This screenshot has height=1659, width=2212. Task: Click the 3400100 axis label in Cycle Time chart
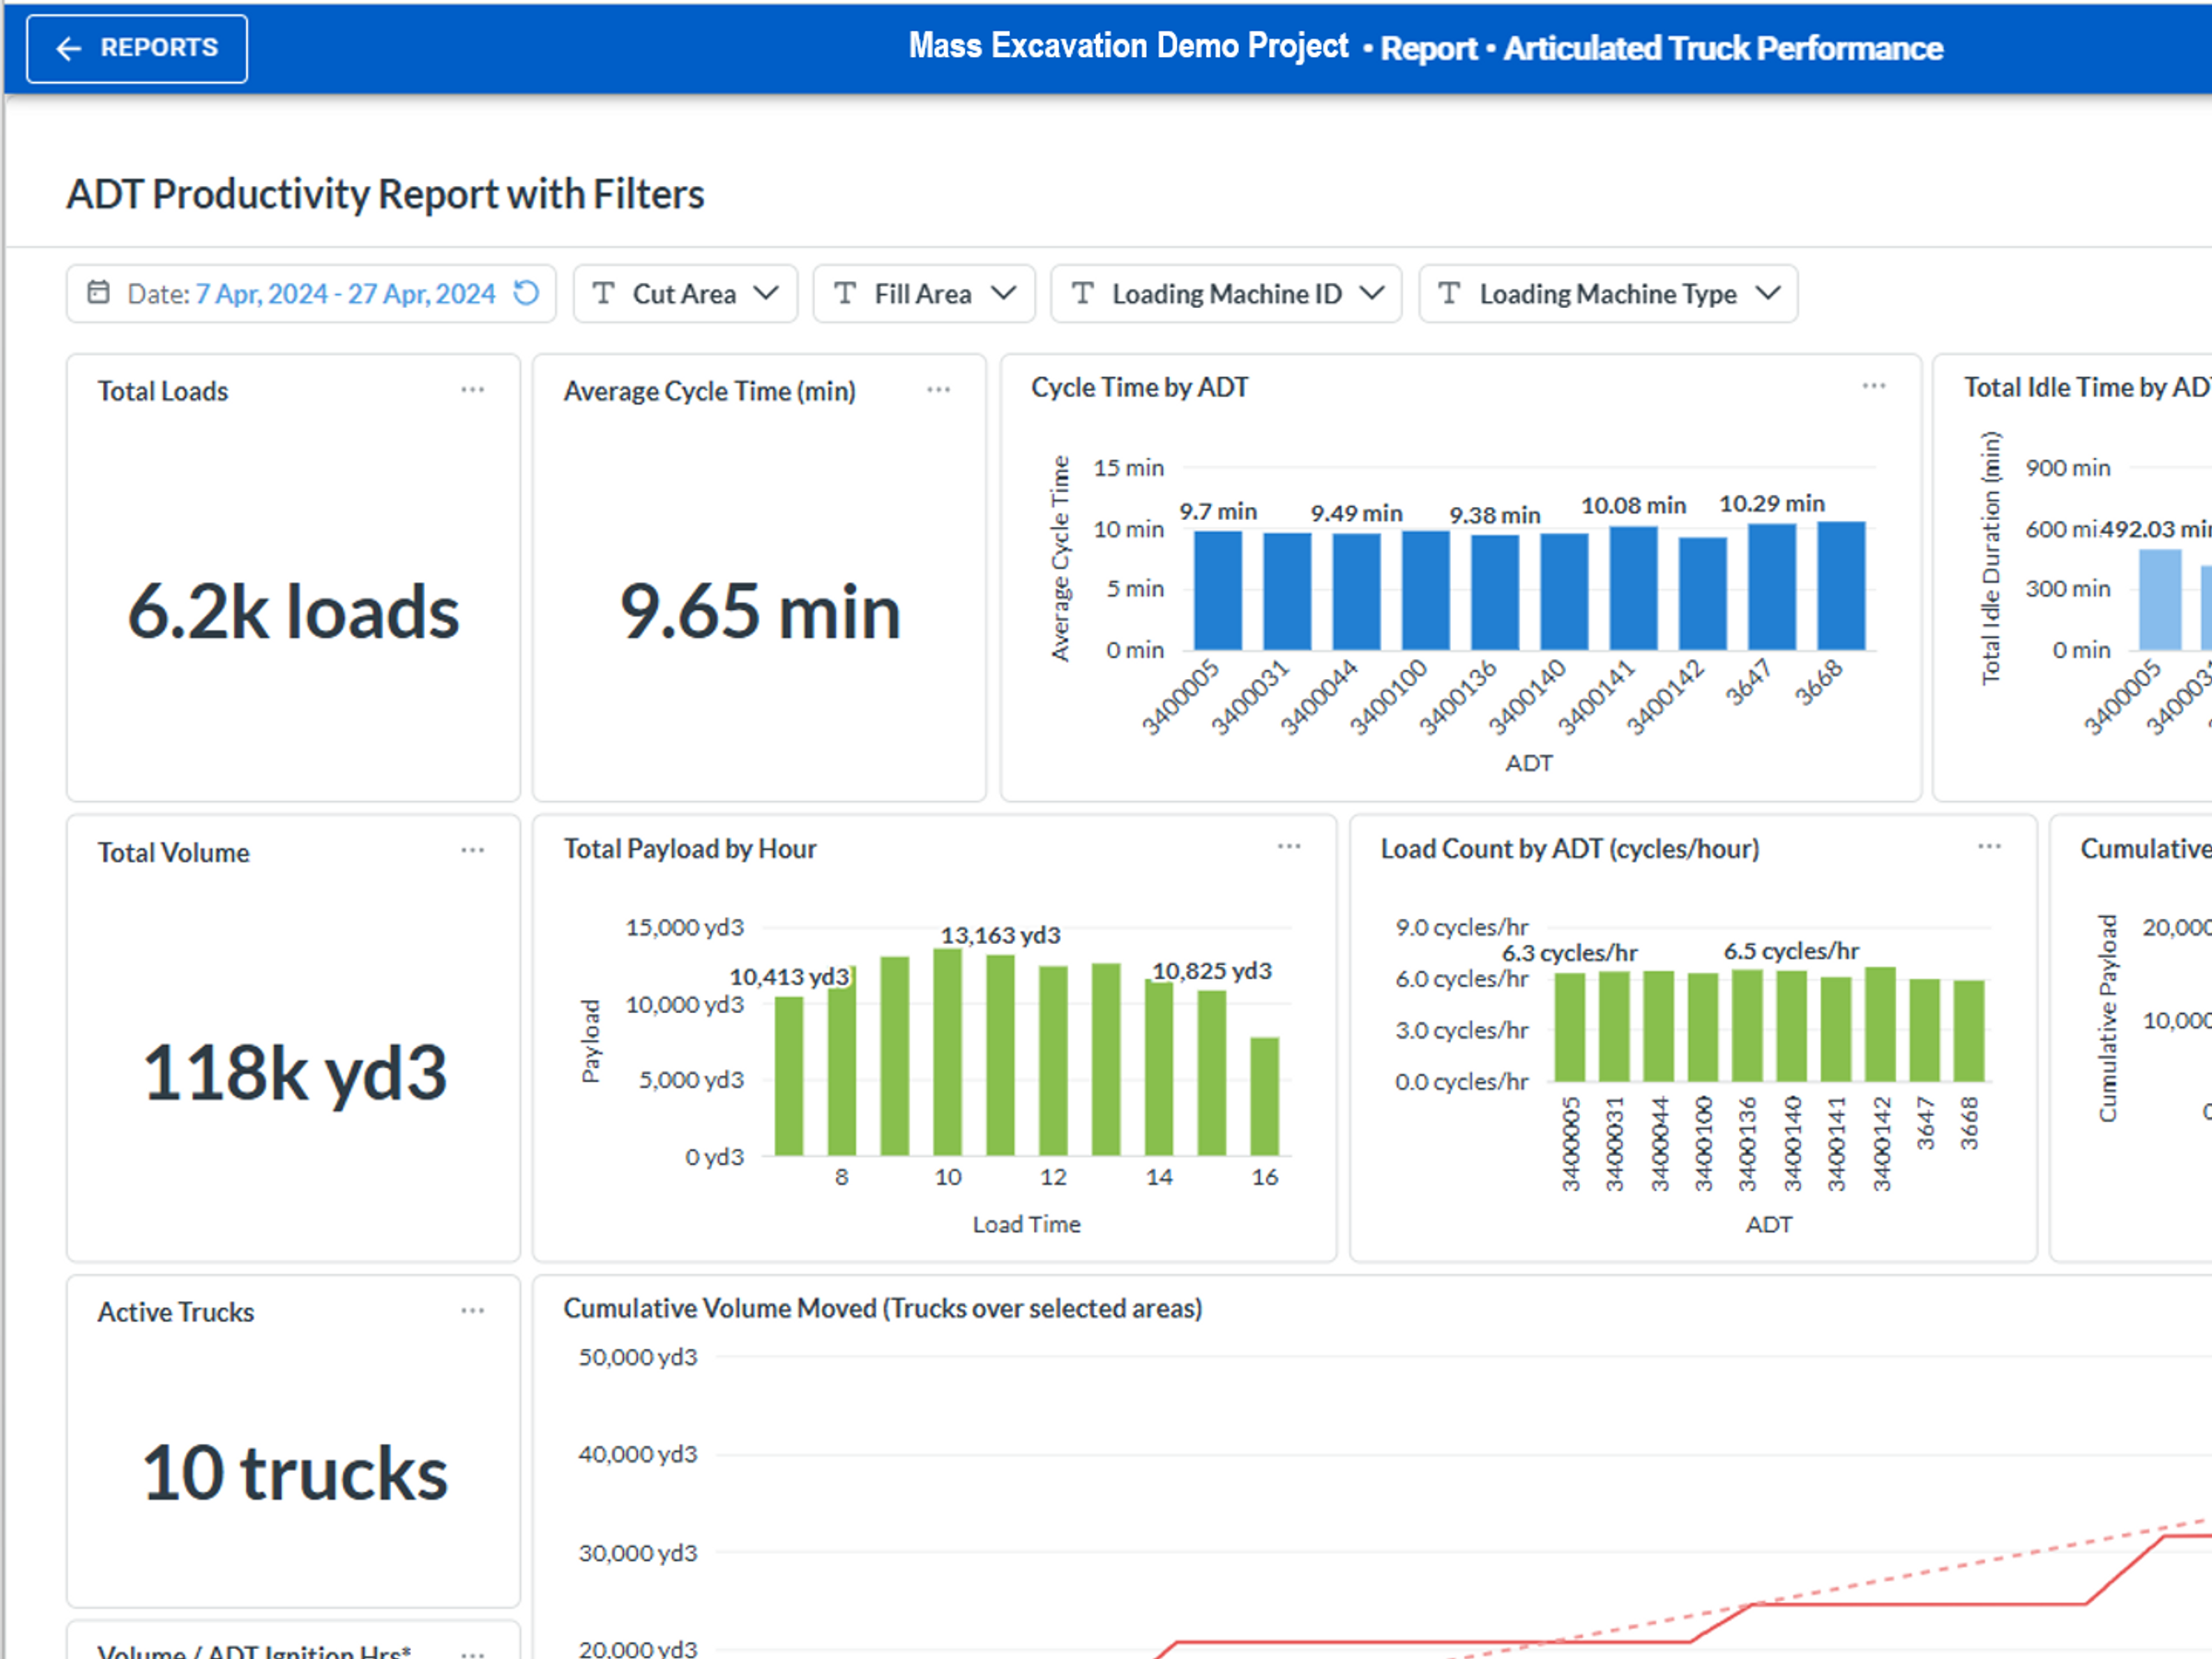(x=1388, y=697)
